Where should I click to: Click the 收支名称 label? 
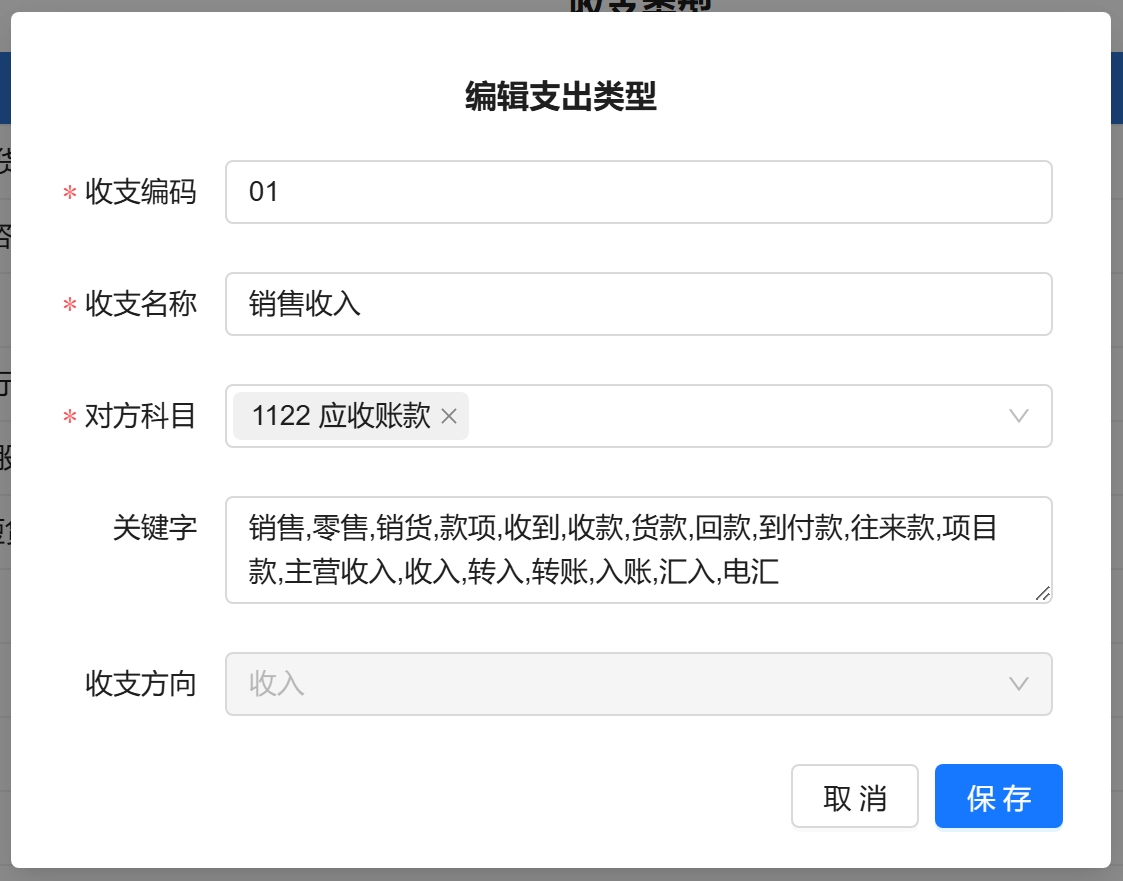(x=140, y=304)
